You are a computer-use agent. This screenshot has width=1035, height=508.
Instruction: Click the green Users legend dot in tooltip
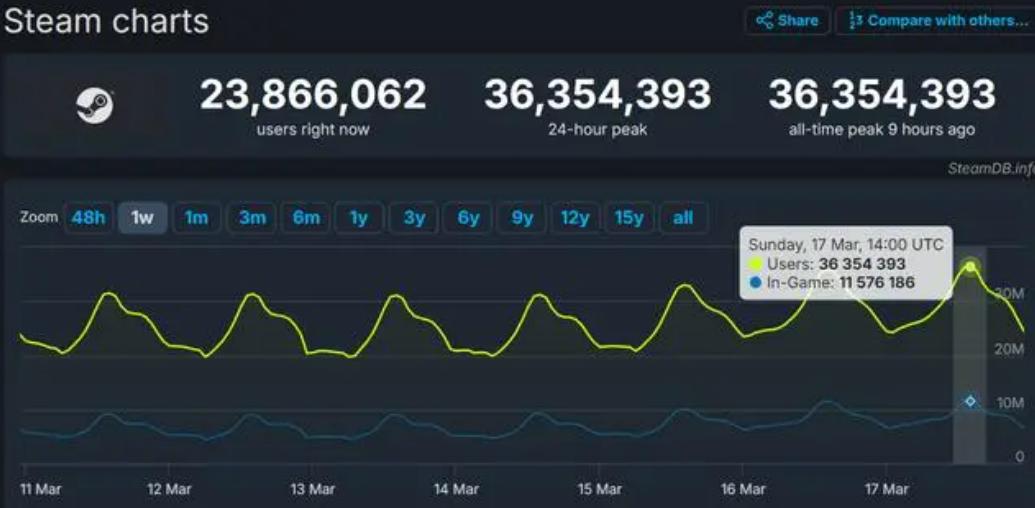click(x=756, y=265)
